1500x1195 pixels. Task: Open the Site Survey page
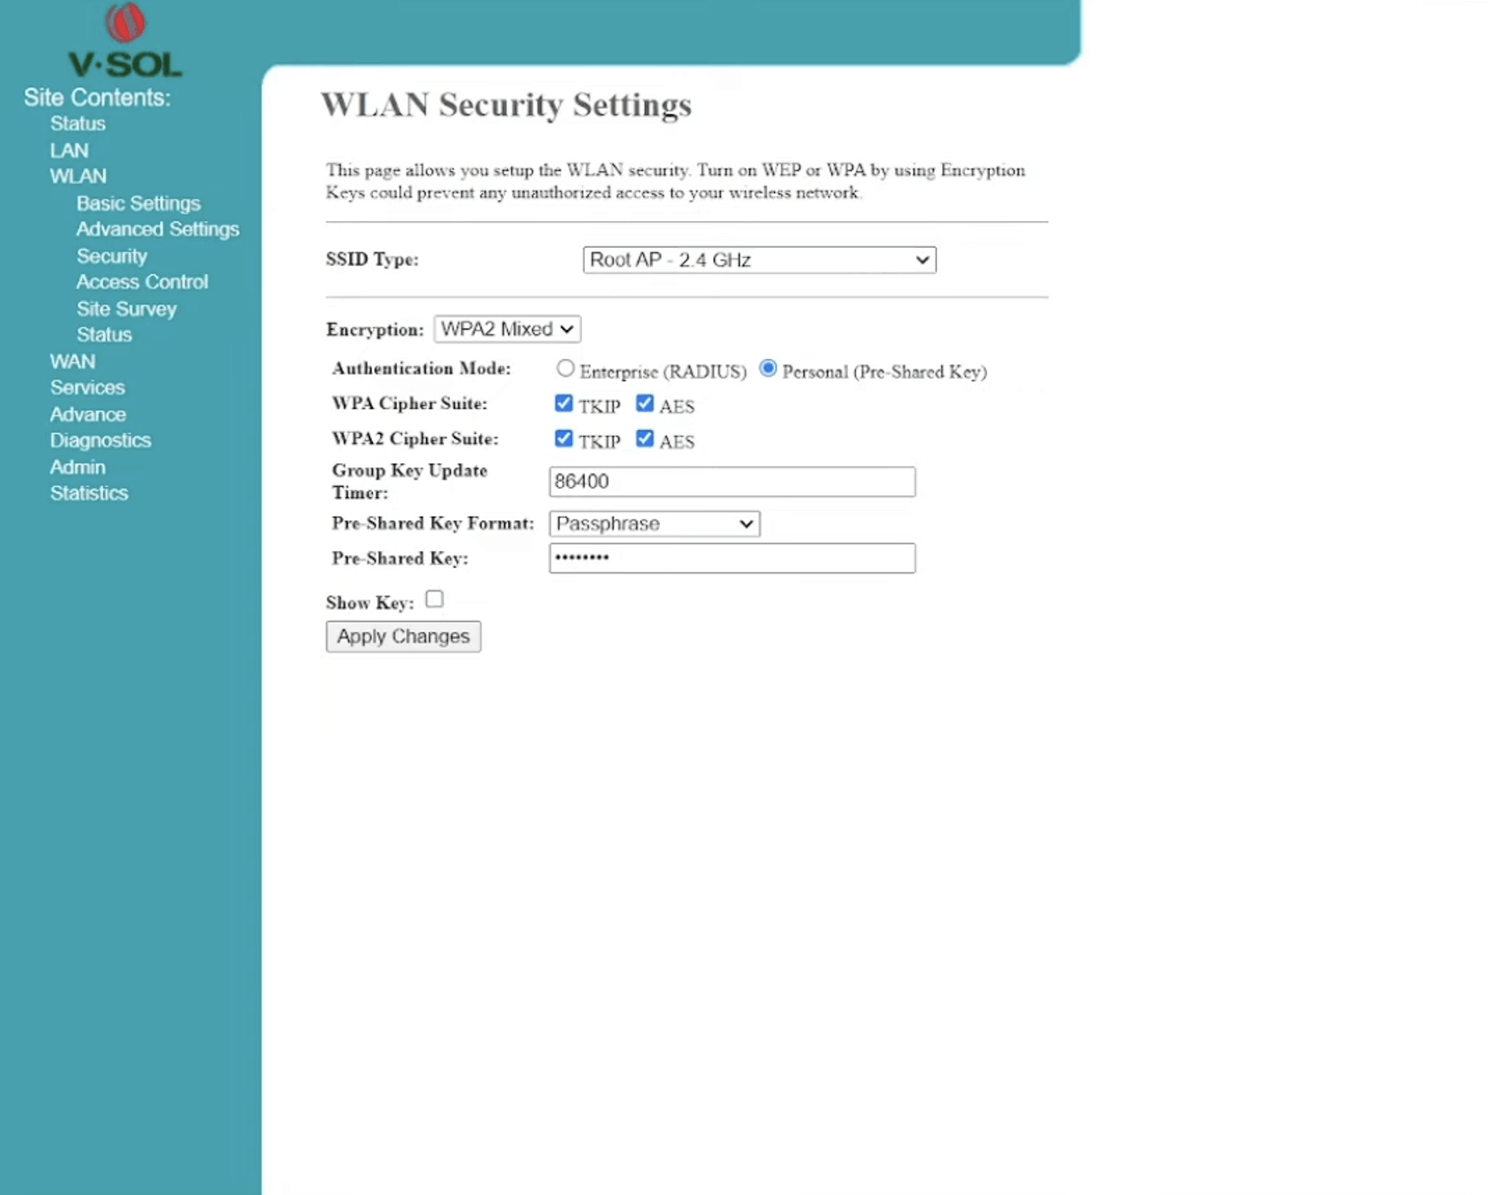pyautogui.click(x=126, y=309)
